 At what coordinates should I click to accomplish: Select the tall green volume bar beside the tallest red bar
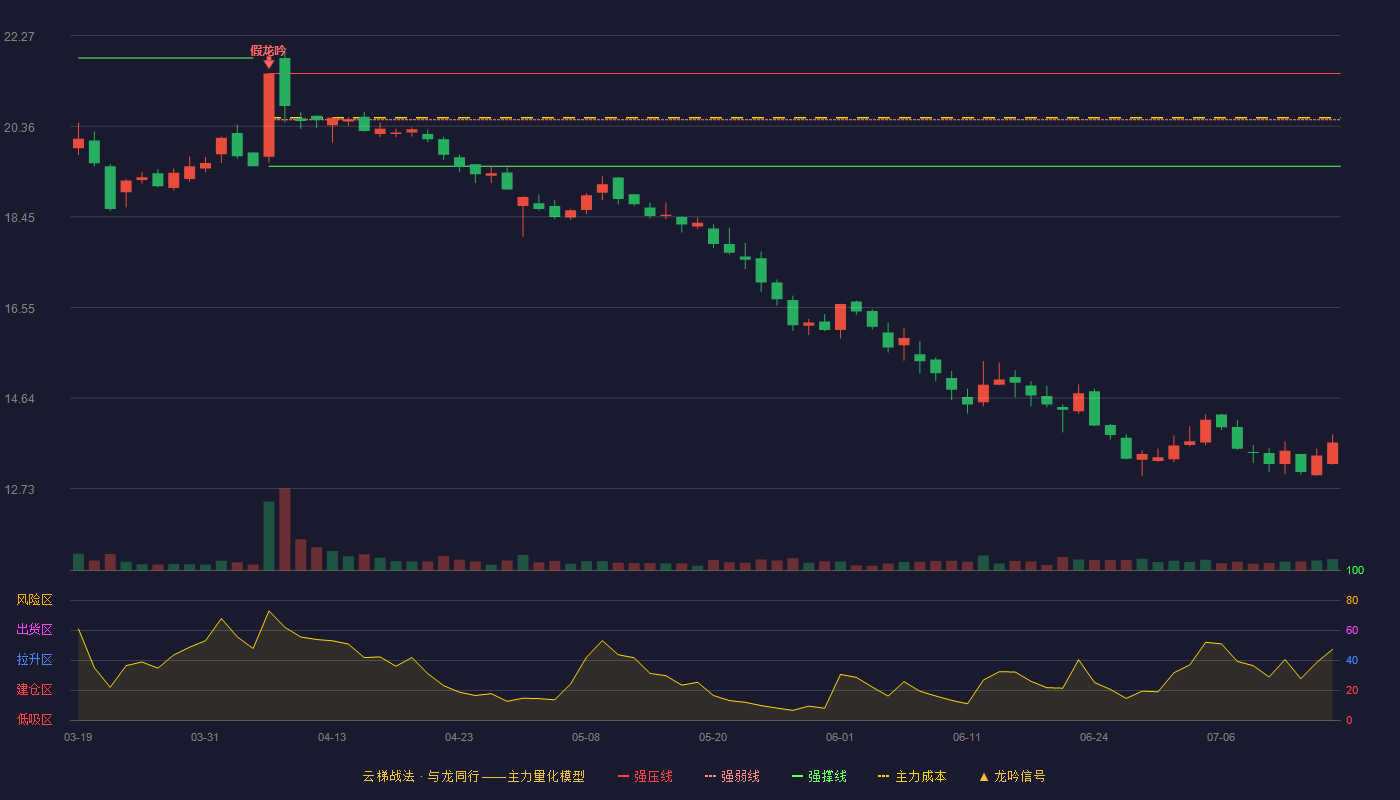point(269,536)
